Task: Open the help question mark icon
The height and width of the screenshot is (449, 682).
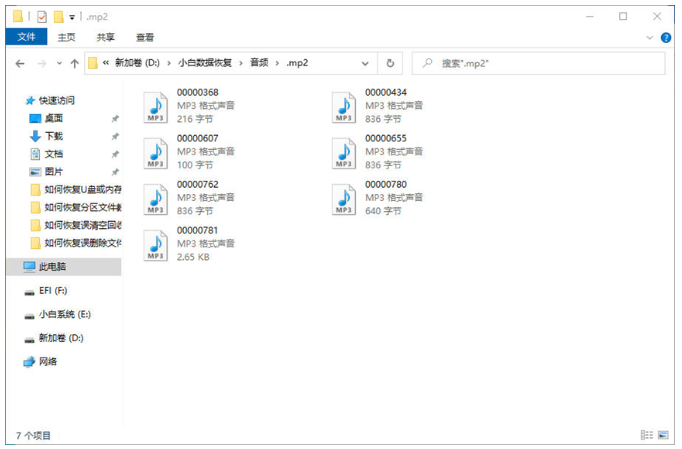Action: pyautogui.click(x=666, y=37)
